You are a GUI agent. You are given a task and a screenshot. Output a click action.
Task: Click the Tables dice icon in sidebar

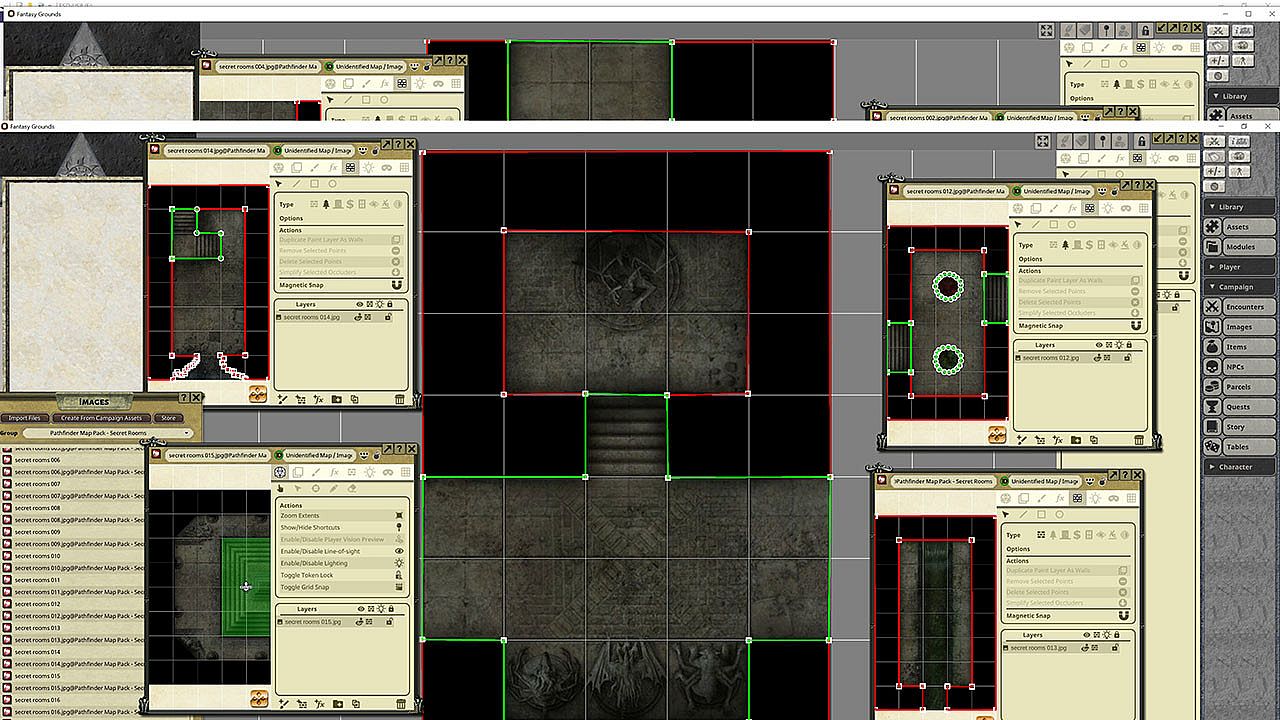point(1213,447)
